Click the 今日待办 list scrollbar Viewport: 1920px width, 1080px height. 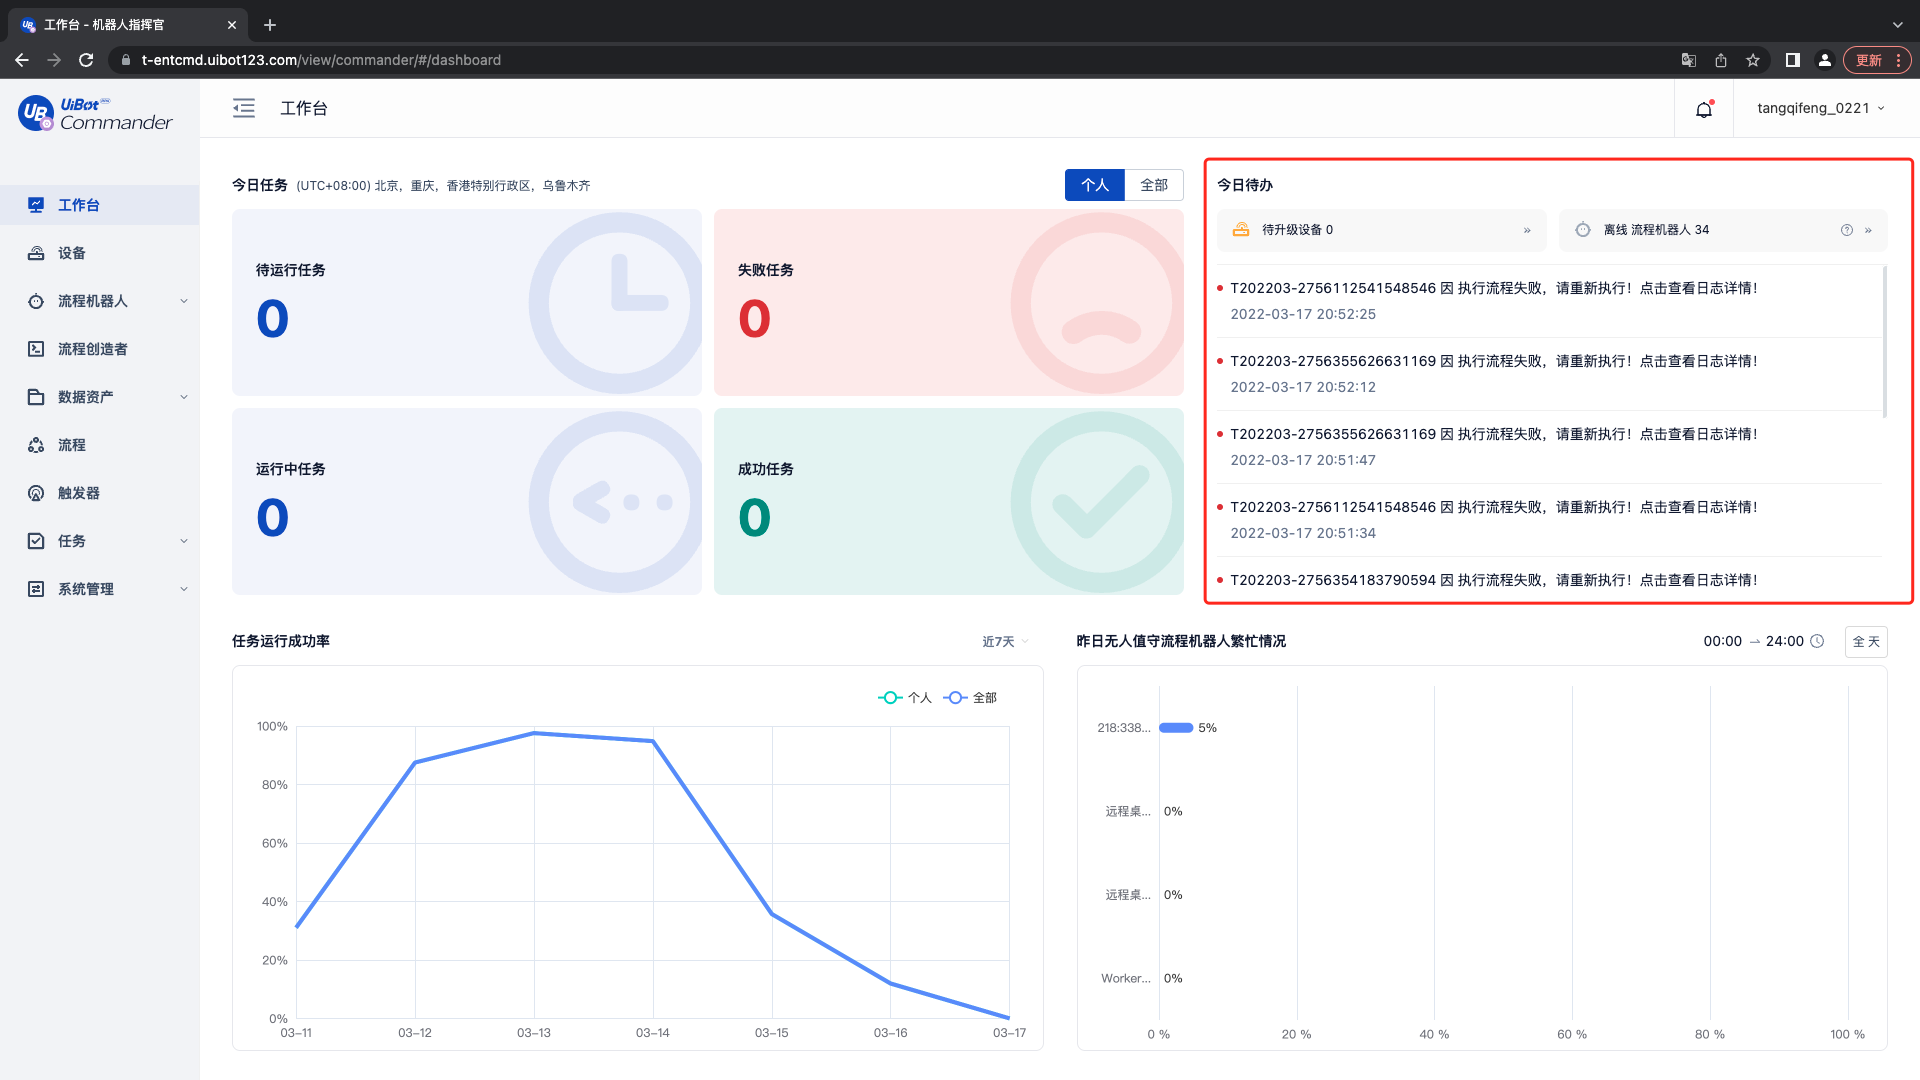point(1885,342)
